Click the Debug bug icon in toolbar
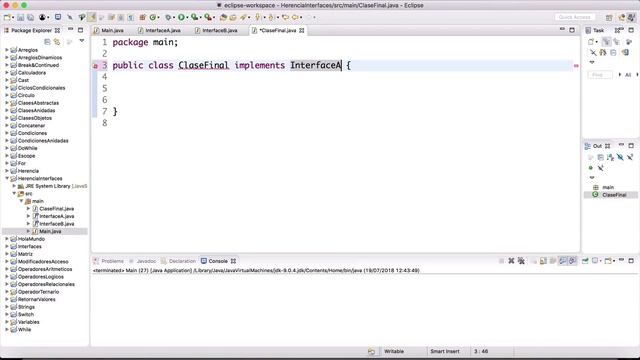Screen dimensions: 640x360 coord(168,18)
